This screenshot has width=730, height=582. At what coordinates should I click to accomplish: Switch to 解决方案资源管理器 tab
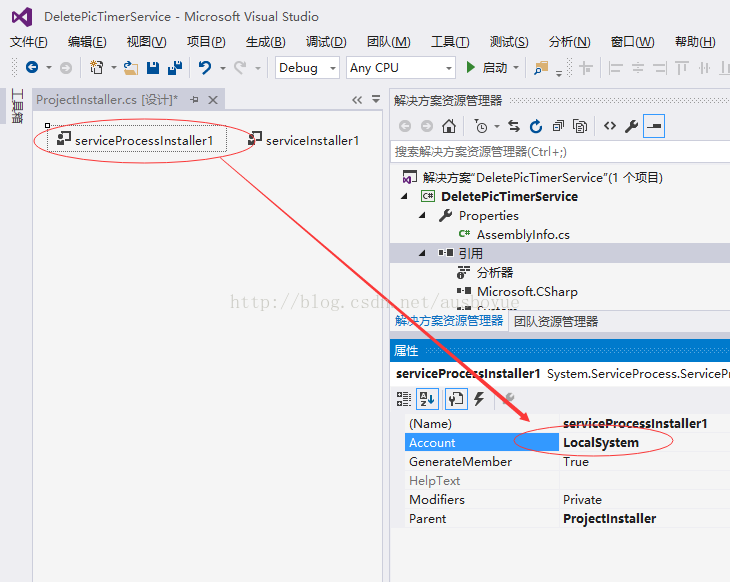449,321
